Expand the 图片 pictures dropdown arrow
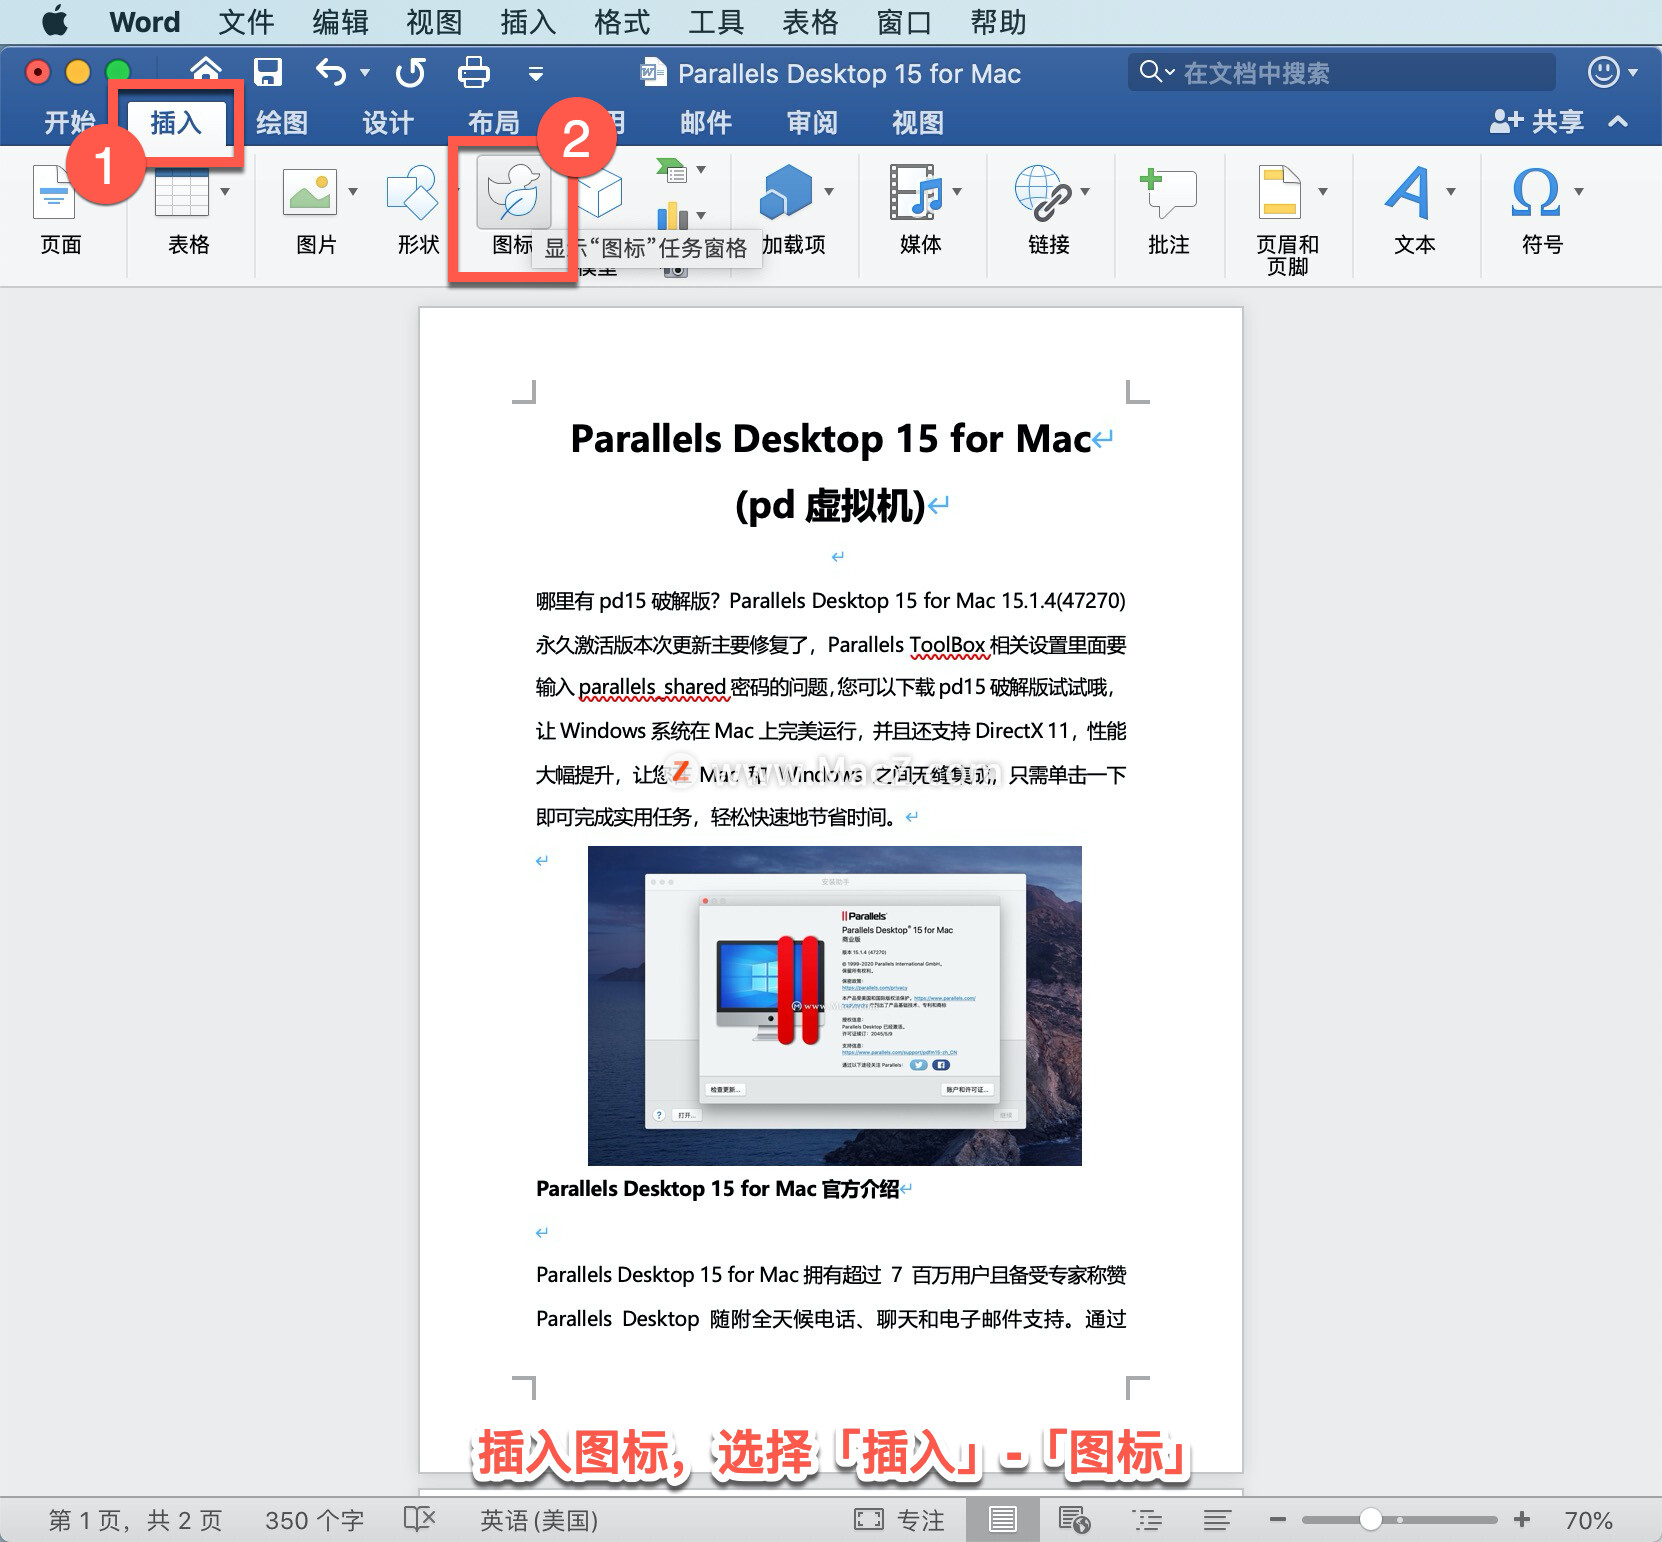This screenshot has width=1662, height=1542. tap(353, 191)
